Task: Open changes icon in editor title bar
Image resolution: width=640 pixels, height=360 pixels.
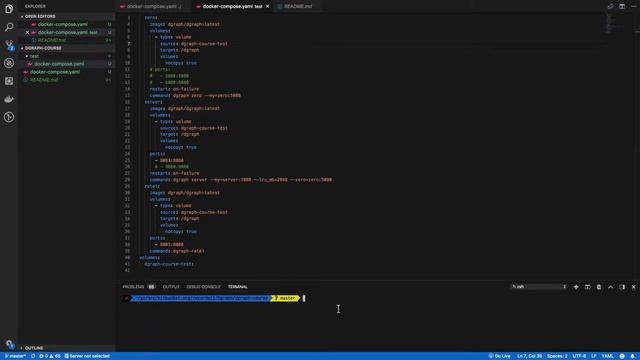Action: 610,6
